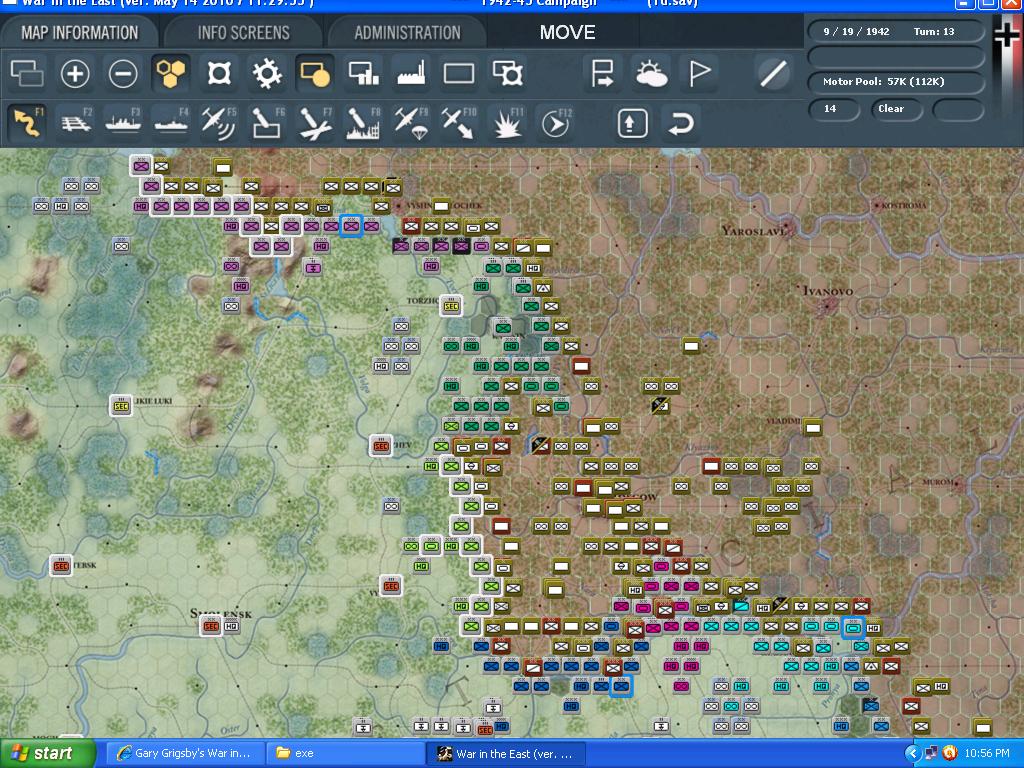This screenshot has width=1024, height=768.
Task: Select the F1 move mode arrow icon
Action: tap(27, 123)
